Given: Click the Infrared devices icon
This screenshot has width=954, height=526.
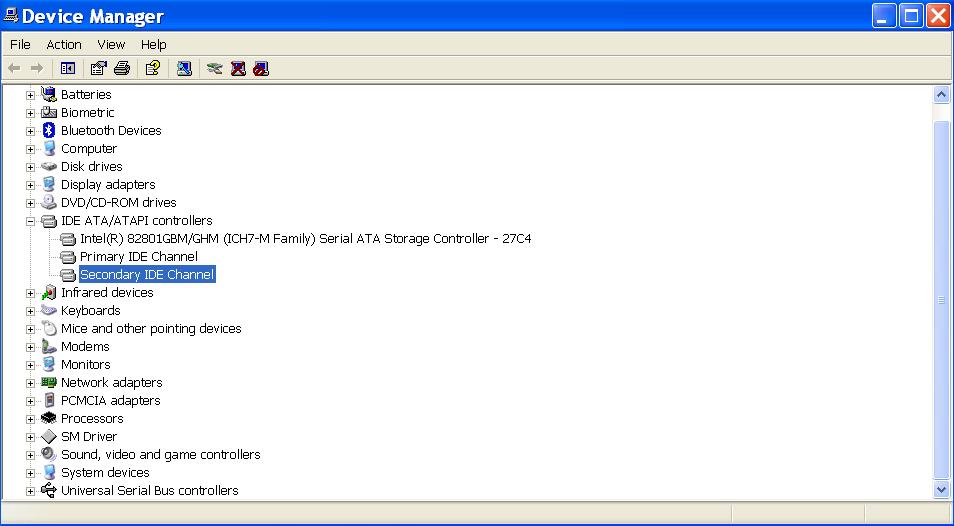Looking at the screenshot, I should pos(49,292).
